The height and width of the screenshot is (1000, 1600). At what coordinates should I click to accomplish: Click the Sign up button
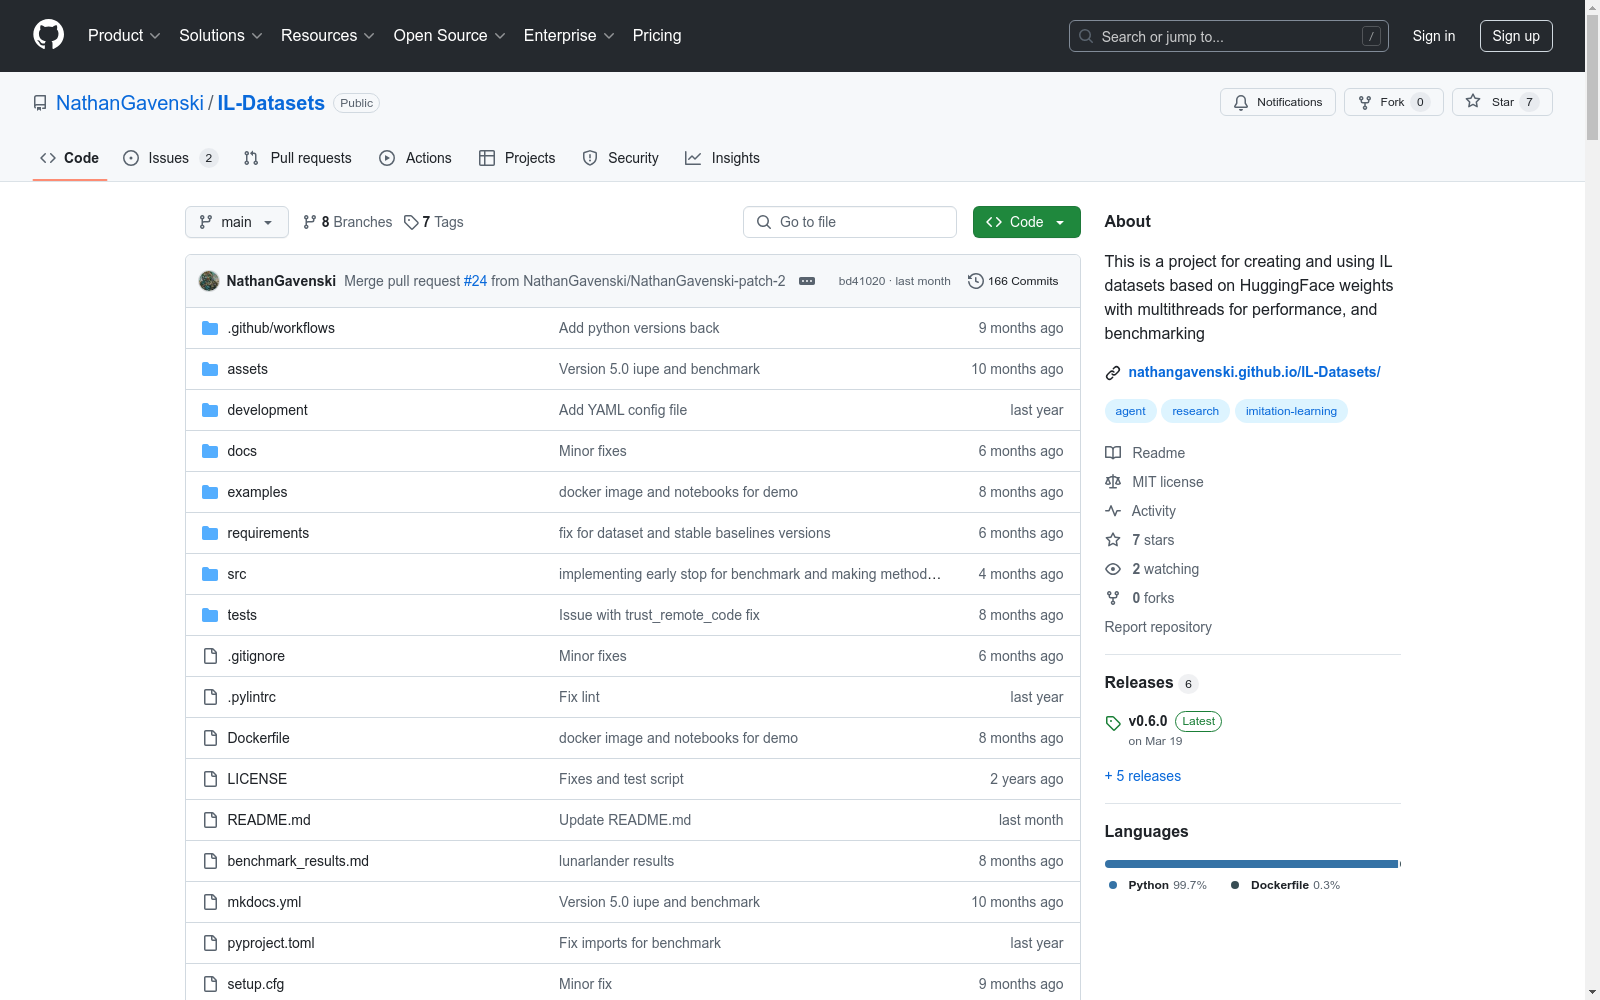(1516, 36)
